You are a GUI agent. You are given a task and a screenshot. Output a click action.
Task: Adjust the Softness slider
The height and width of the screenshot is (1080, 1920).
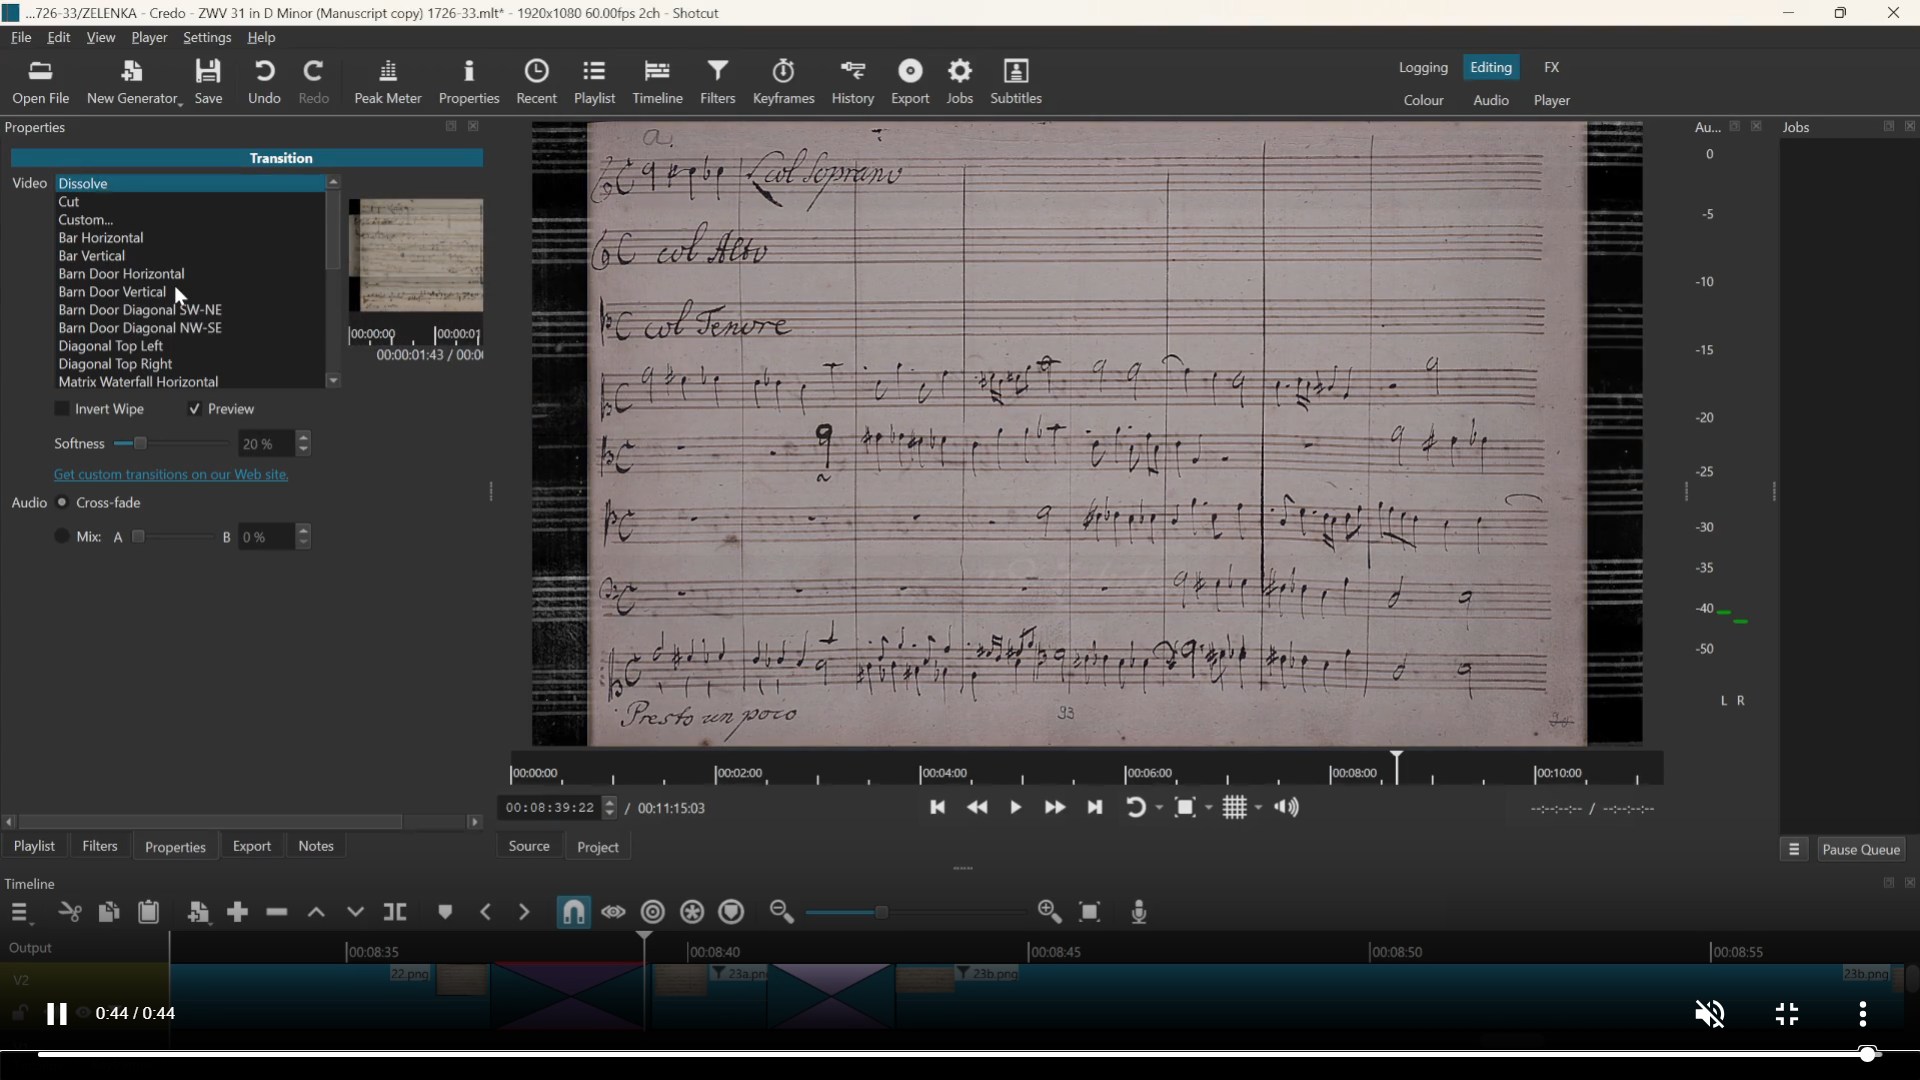tap(141, 444)
